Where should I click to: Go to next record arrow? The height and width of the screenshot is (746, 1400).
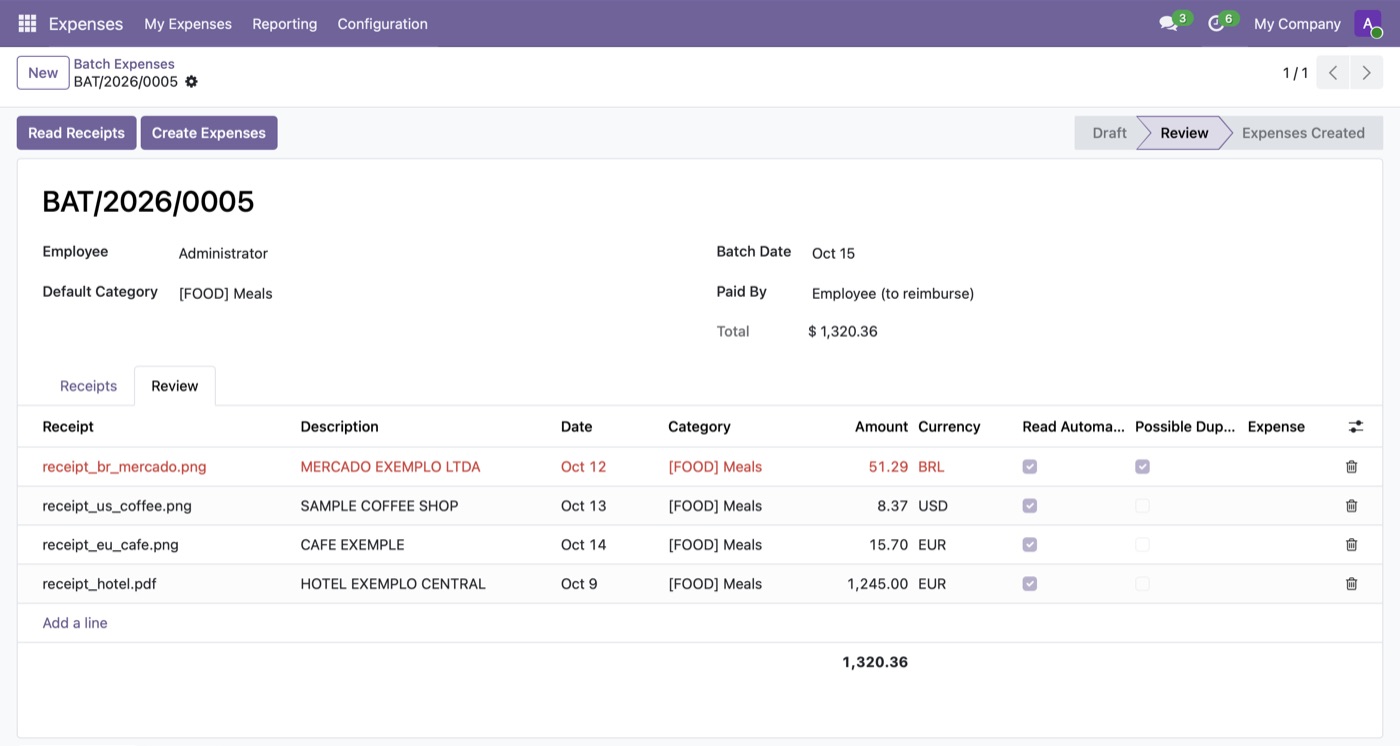1366,73
